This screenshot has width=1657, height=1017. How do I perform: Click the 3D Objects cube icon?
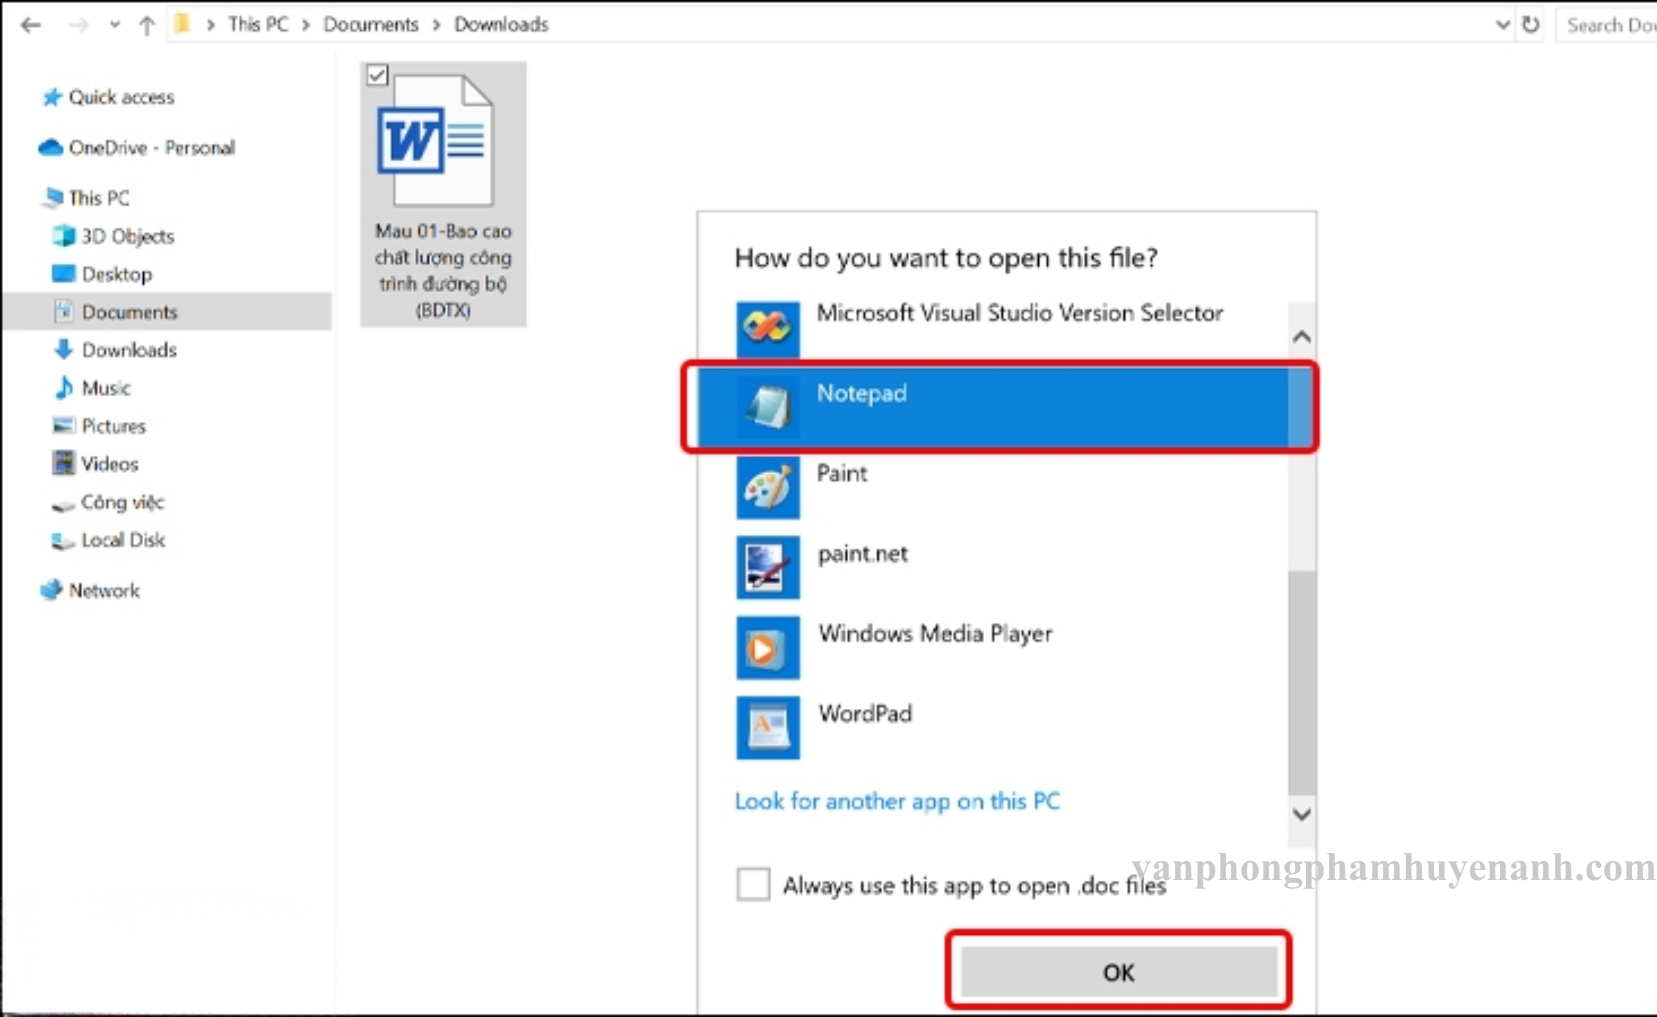pyautogui.click(x=64, y=236)
